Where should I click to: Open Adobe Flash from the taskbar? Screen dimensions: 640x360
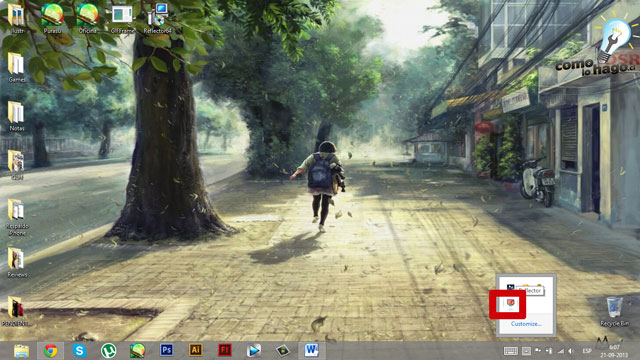[x=224, y=350]
